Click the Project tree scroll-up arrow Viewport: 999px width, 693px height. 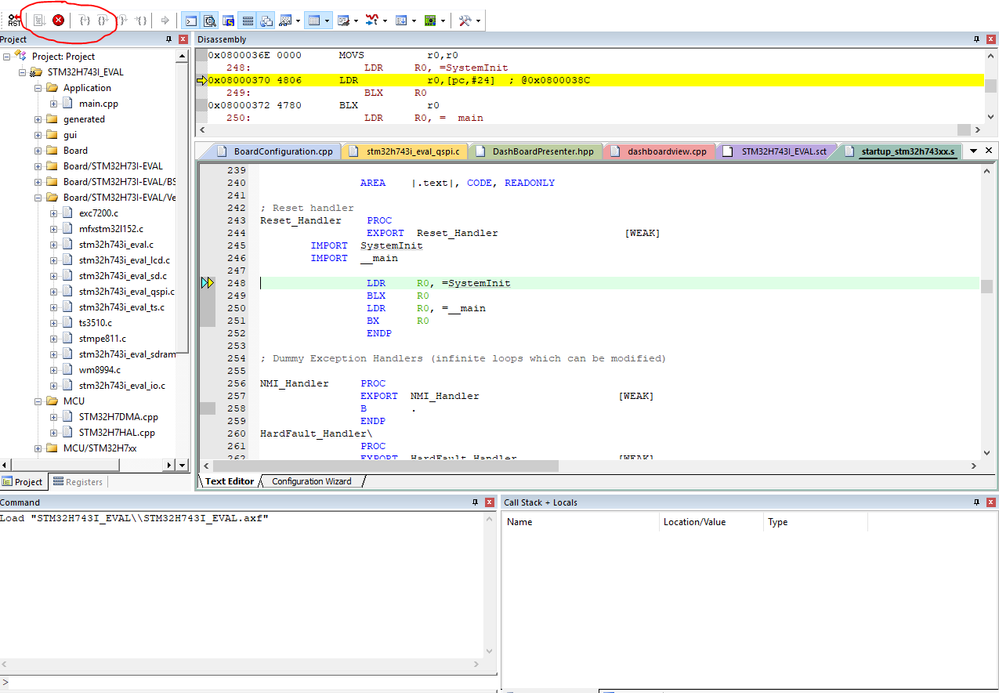182,57
